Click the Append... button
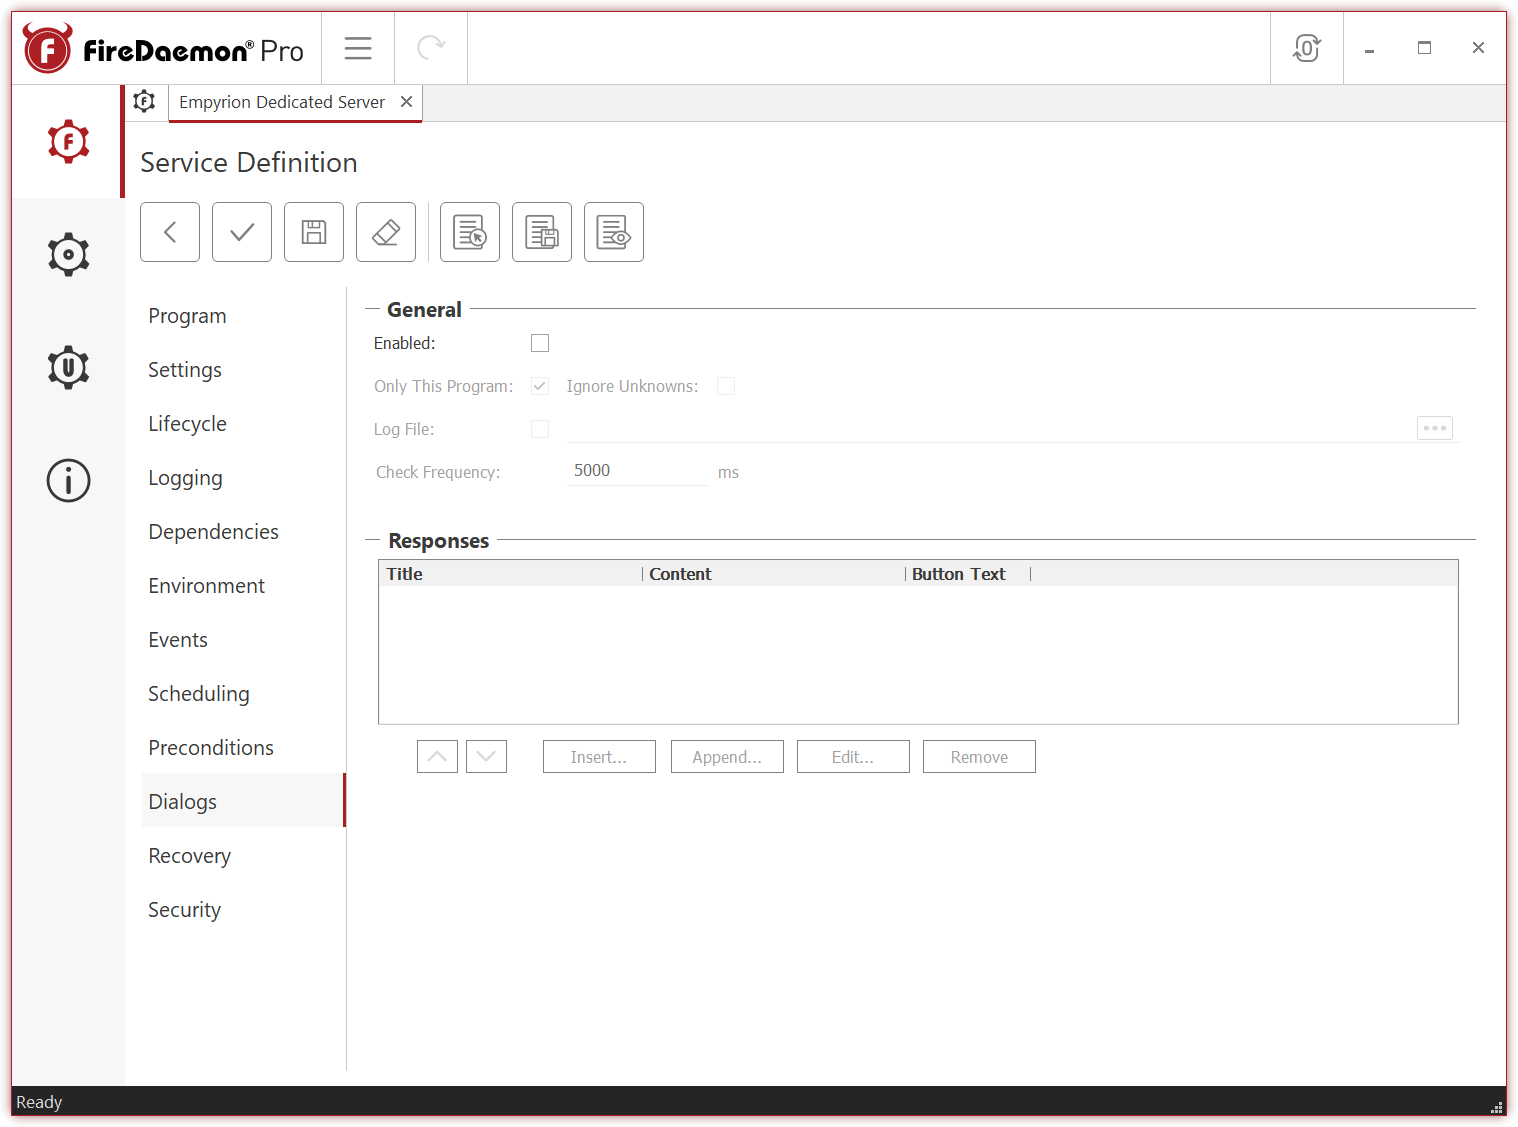This screenshot has height=1127, width=1518. pyautogui.click(x=727, y=757)
